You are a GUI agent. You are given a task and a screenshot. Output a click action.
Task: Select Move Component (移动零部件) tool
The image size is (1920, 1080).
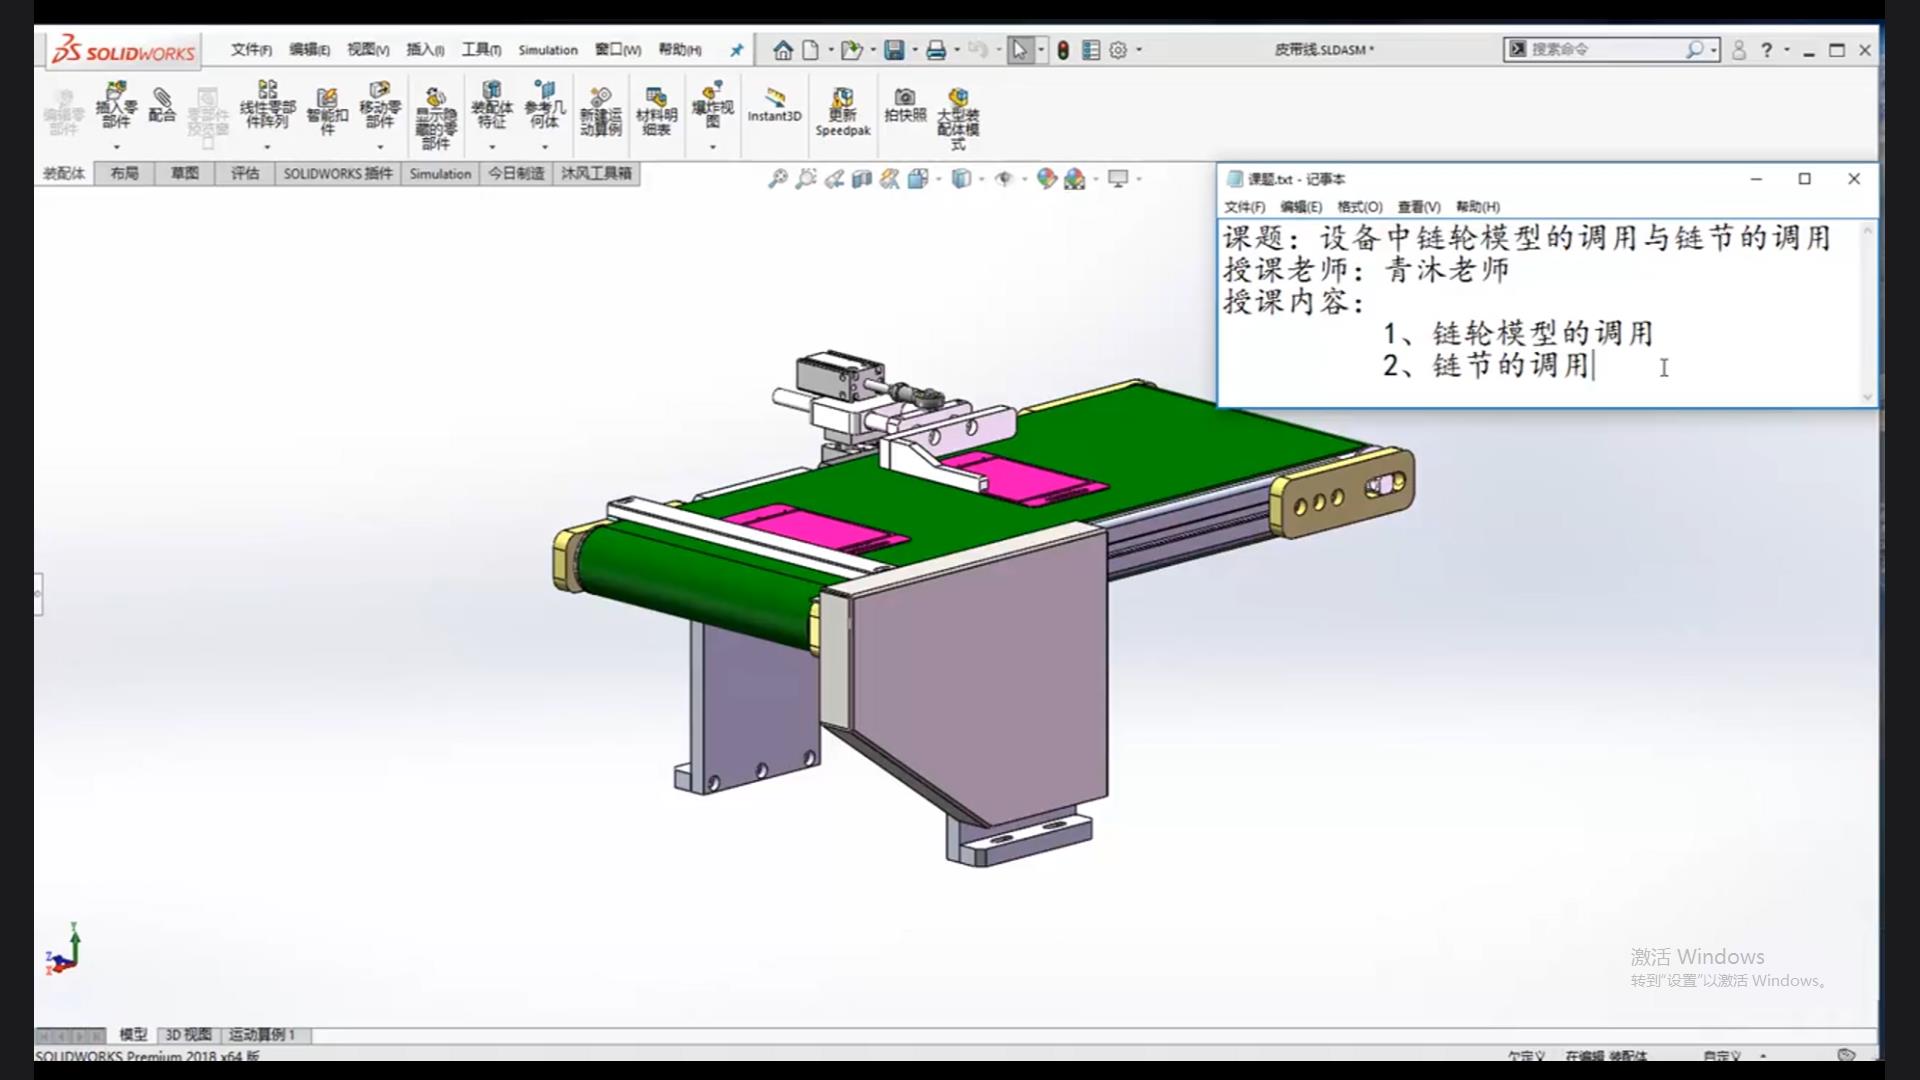[380, 105]
